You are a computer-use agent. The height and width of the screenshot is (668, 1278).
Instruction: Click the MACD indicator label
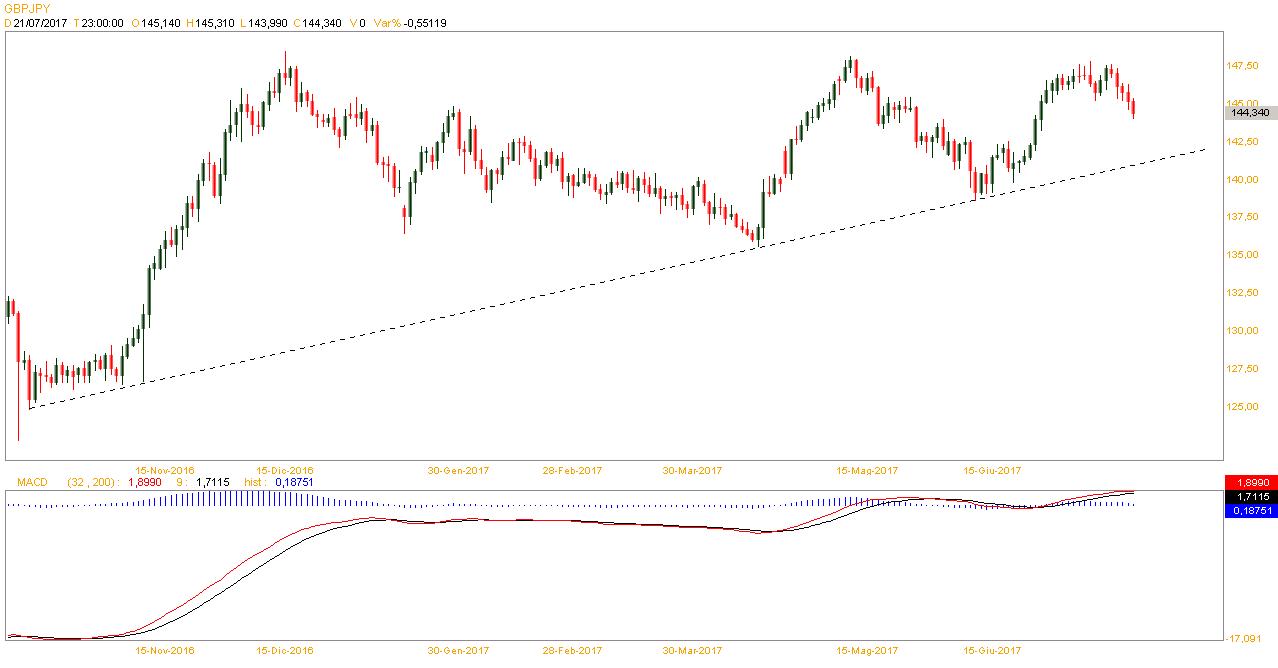[x=32, y=482]
